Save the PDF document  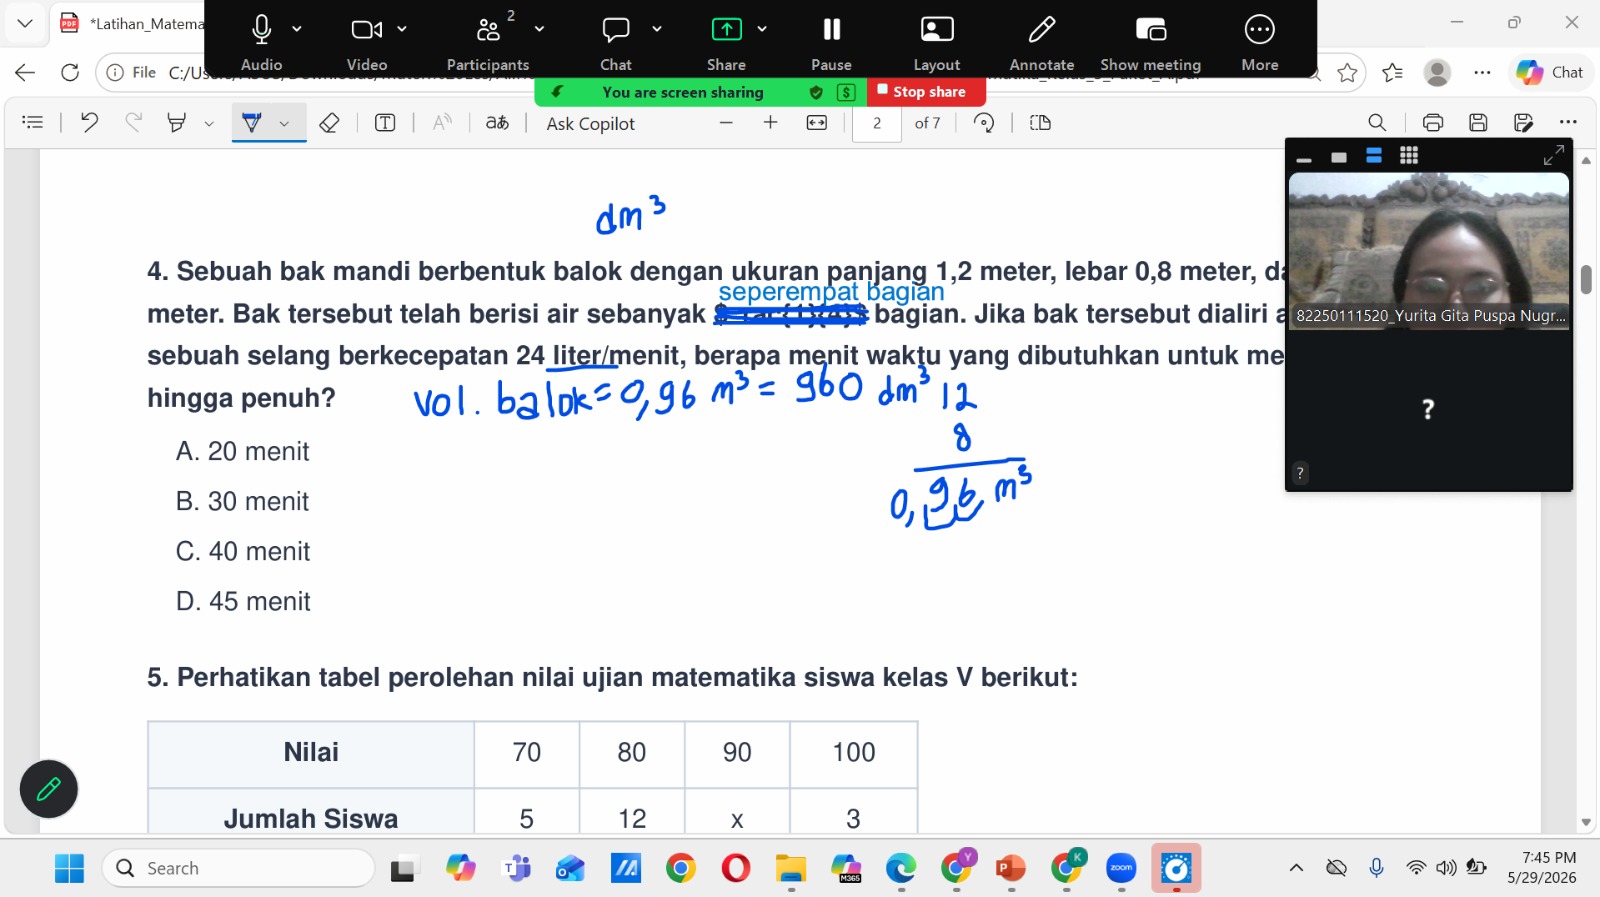click(1478, 123)
